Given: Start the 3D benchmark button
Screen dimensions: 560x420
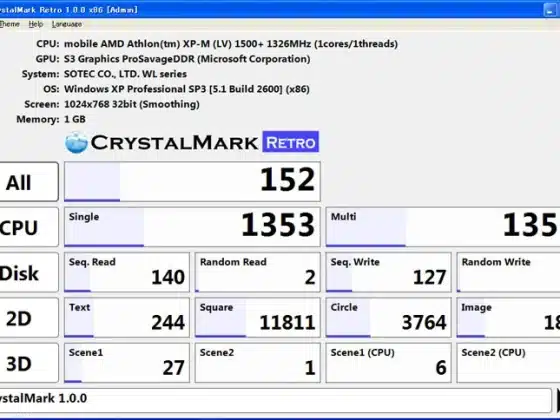Looking at the screenshot, I should [29, 363].
